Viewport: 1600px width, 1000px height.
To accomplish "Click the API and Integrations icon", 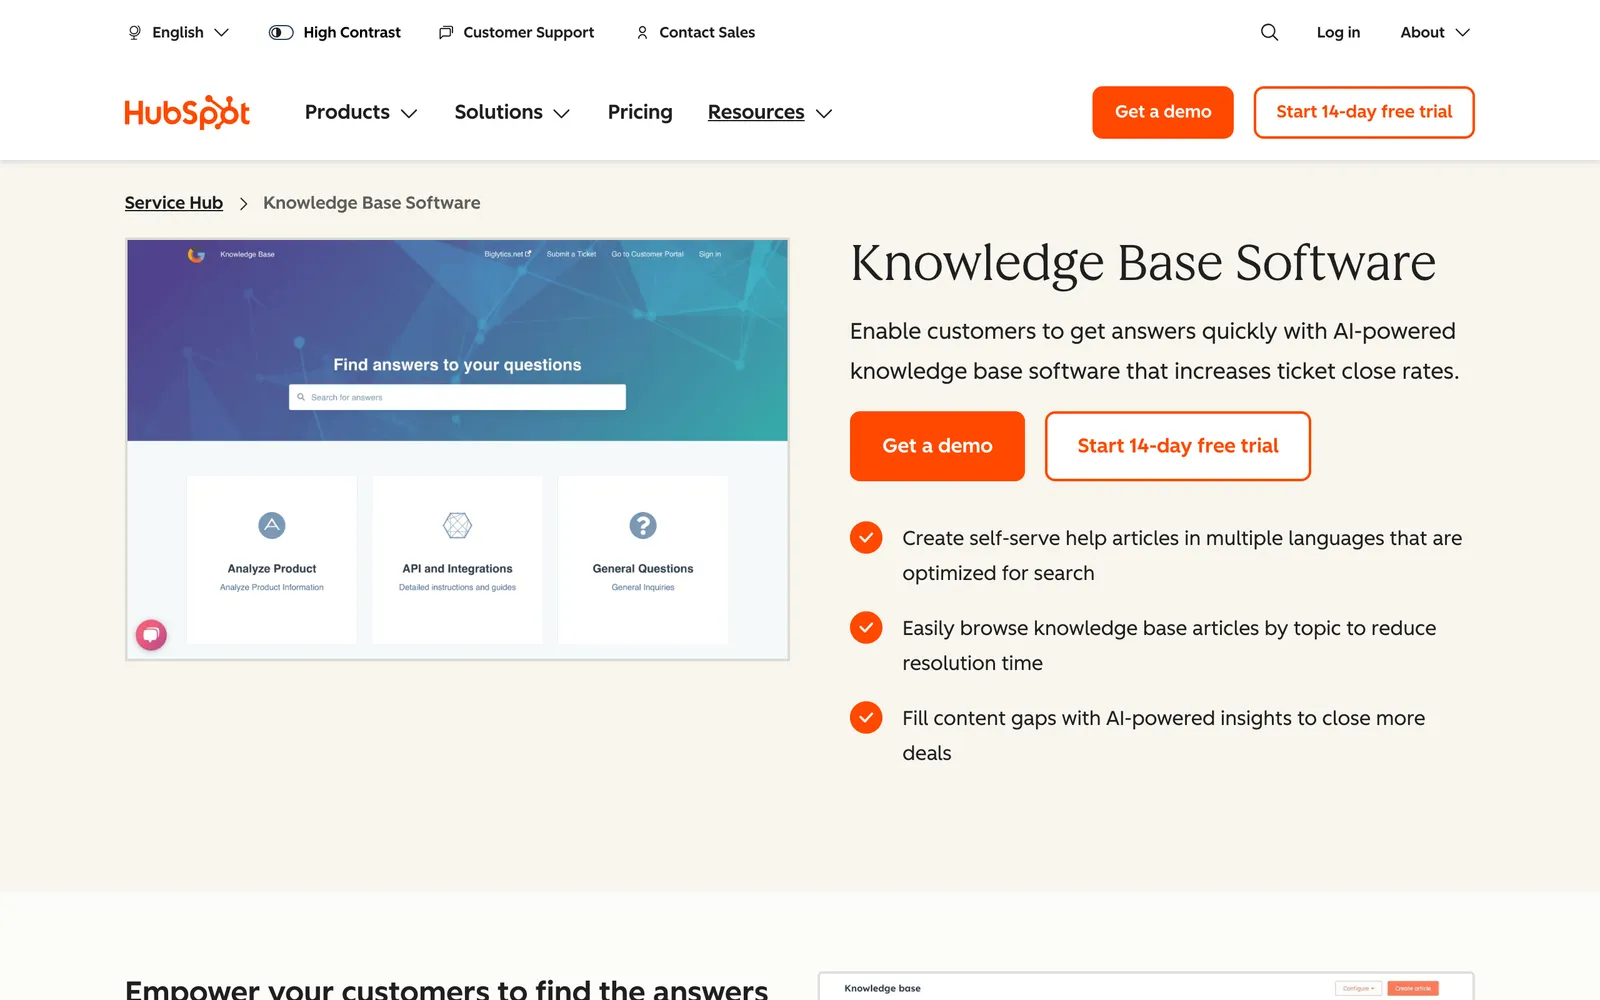I will [457, 525].
